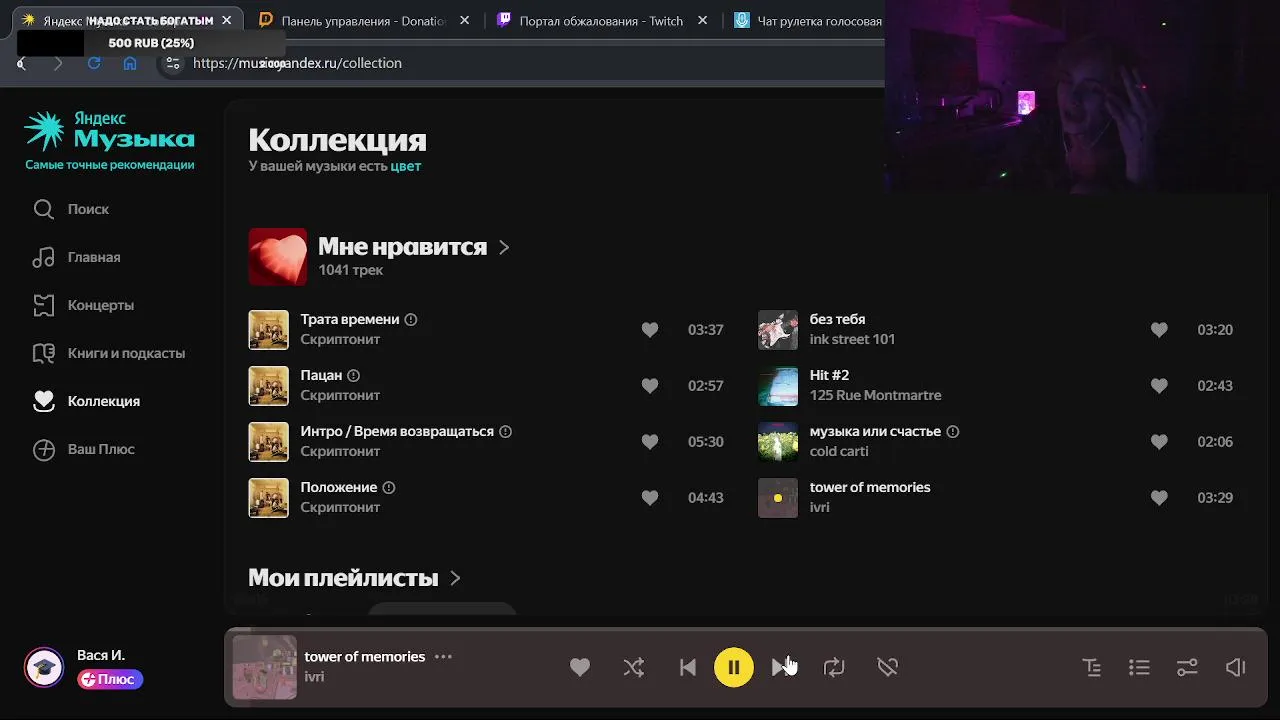Pause the playing track

(734, 667)
